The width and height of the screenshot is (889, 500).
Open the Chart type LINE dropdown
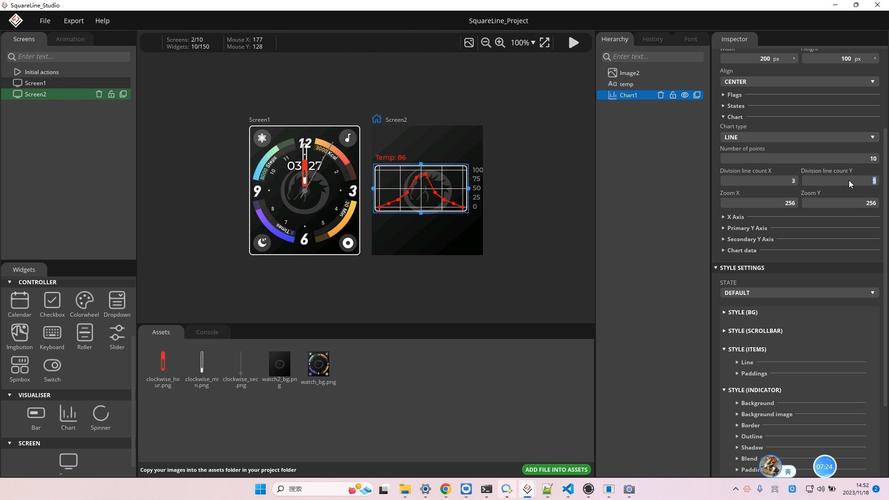[798, 137]
